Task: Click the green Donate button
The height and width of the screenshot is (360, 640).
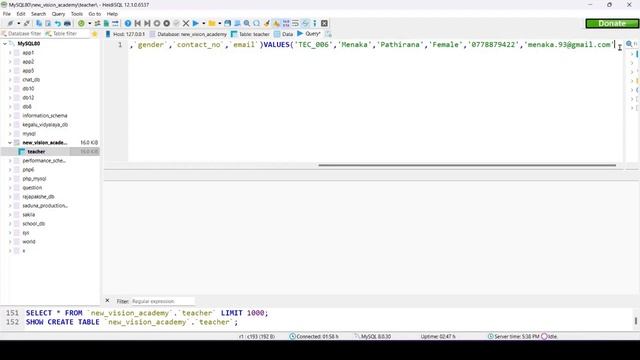Action: tap(612, 23)
